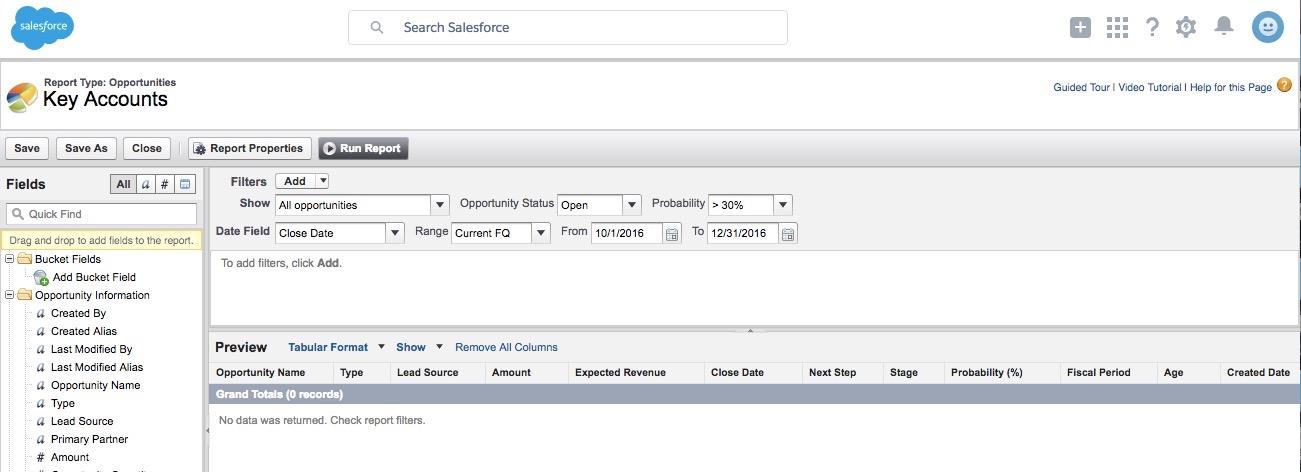Open Help for this Page link
Viewport: 1301px width, 472px height.
[1230, 88]
